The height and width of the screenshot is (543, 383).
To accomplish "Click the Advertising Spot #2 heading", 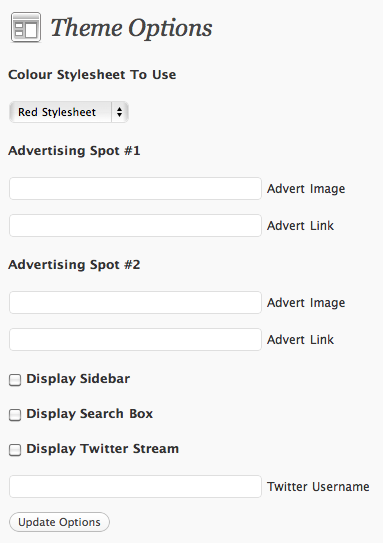I will [74, 265].
